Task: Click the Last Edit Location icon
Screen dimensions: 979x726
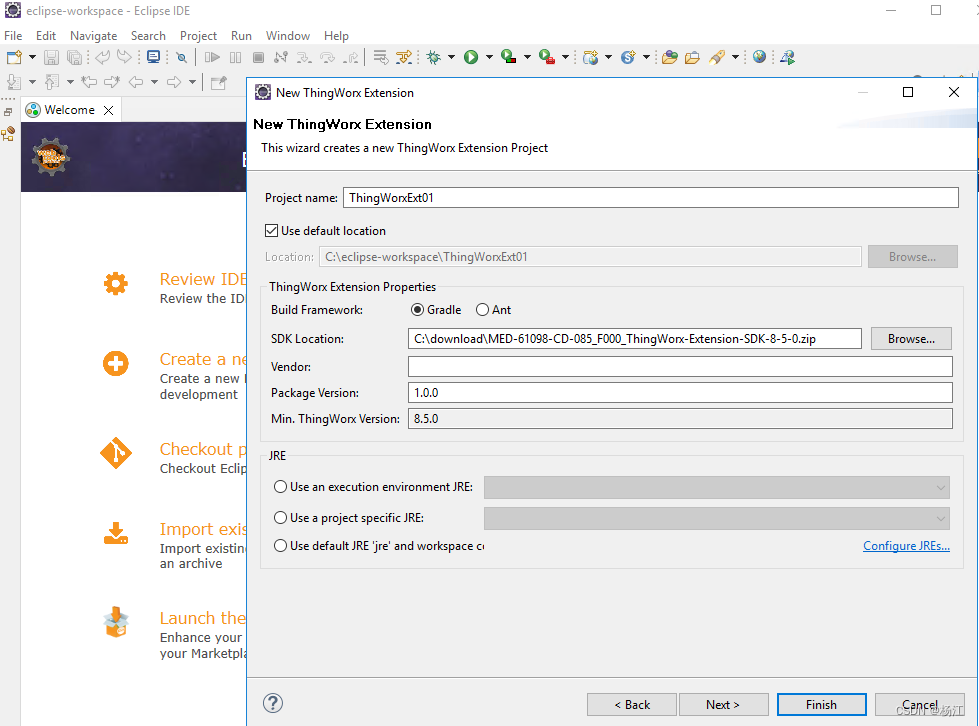Action: point(89,82)
